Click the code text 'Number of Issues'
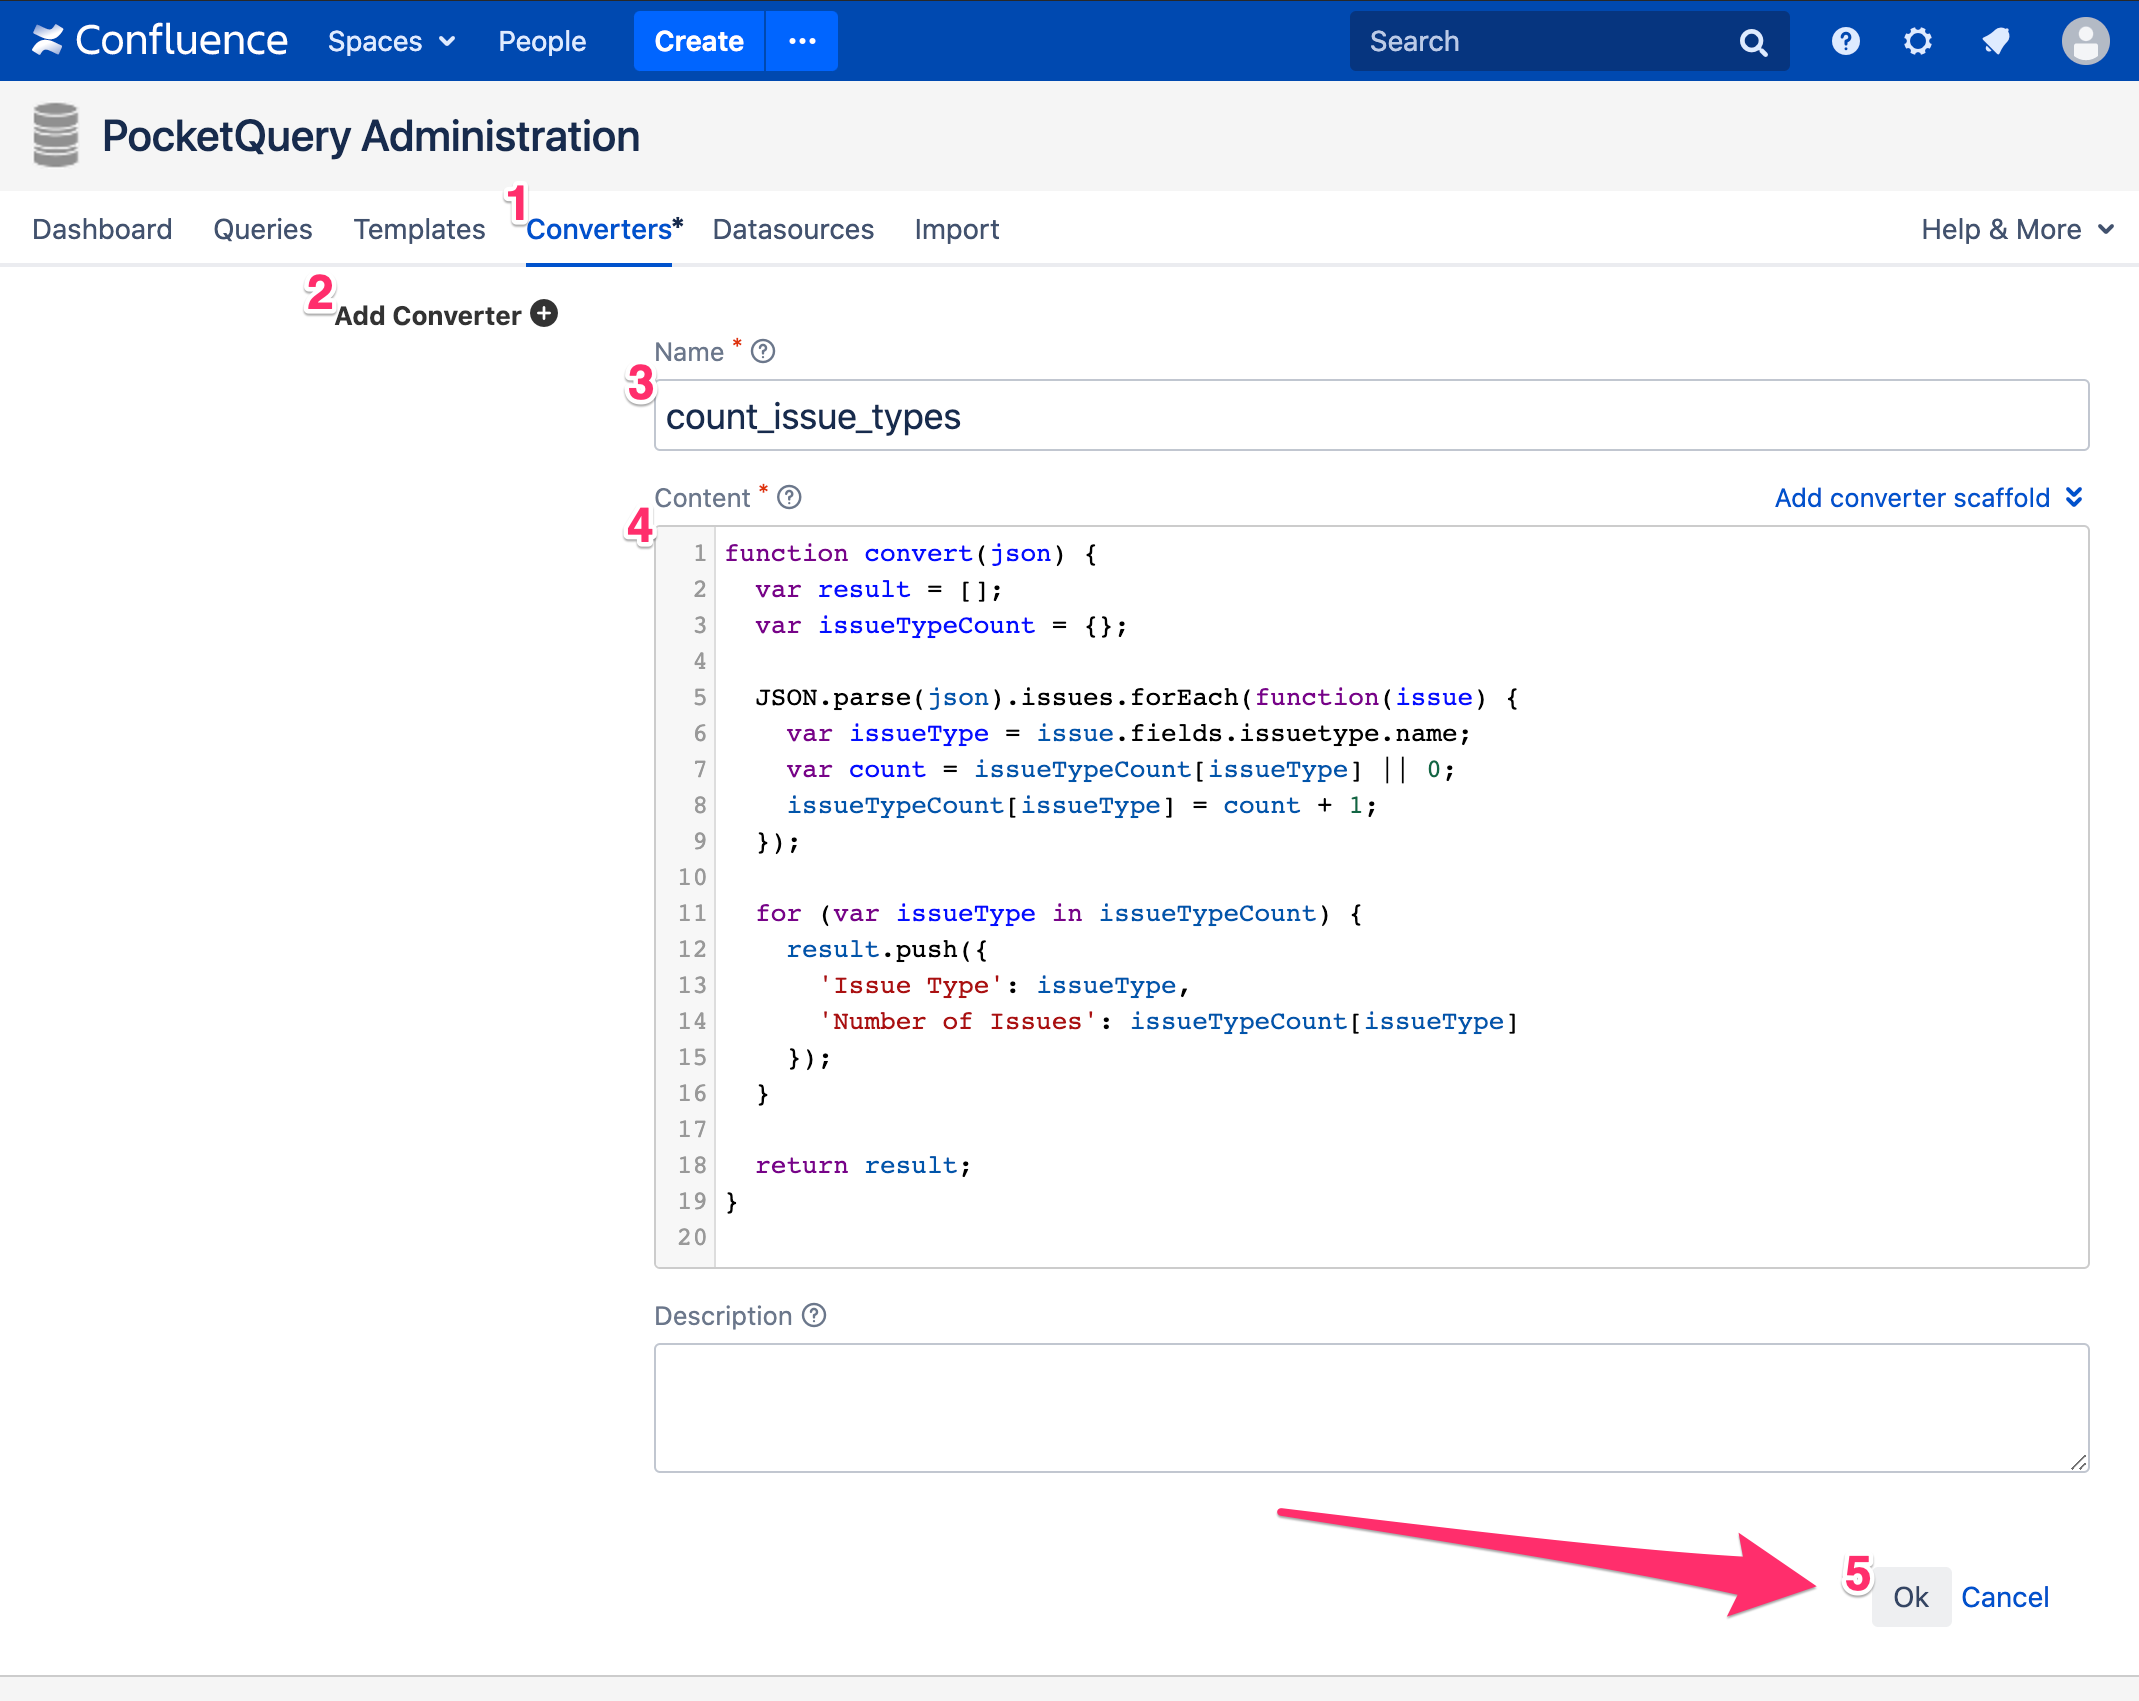Screen dimensions: 2139x1701 click(957, 1021)
